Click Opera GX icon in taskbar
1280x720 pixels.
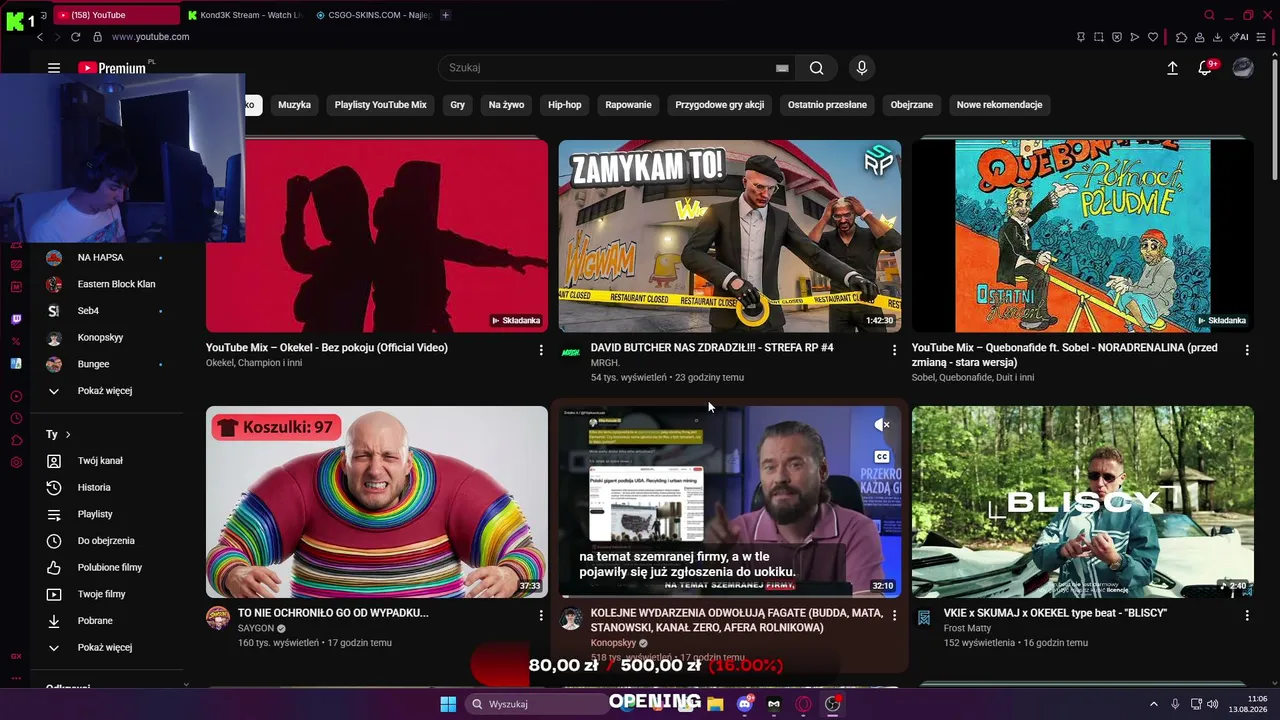(803, 704)
